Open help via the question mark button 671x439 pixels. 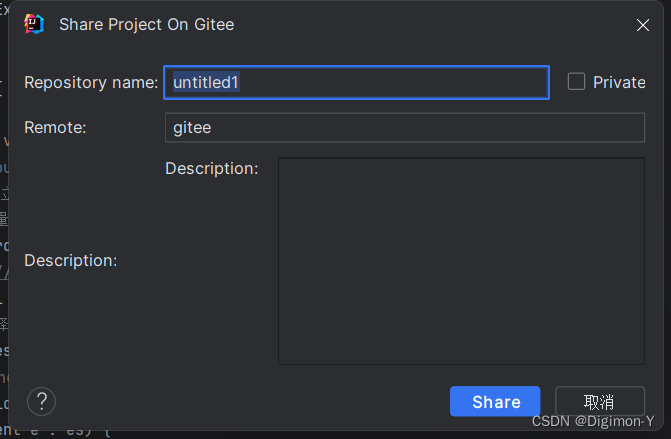point(41,401)
